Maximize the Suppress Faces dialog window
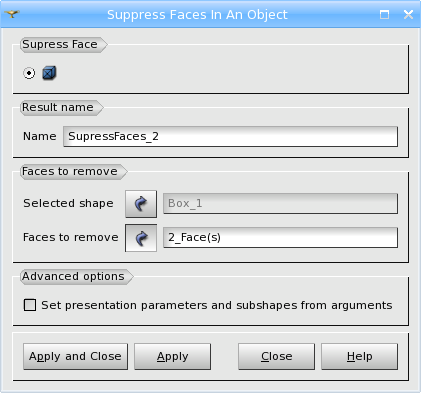 384,14
